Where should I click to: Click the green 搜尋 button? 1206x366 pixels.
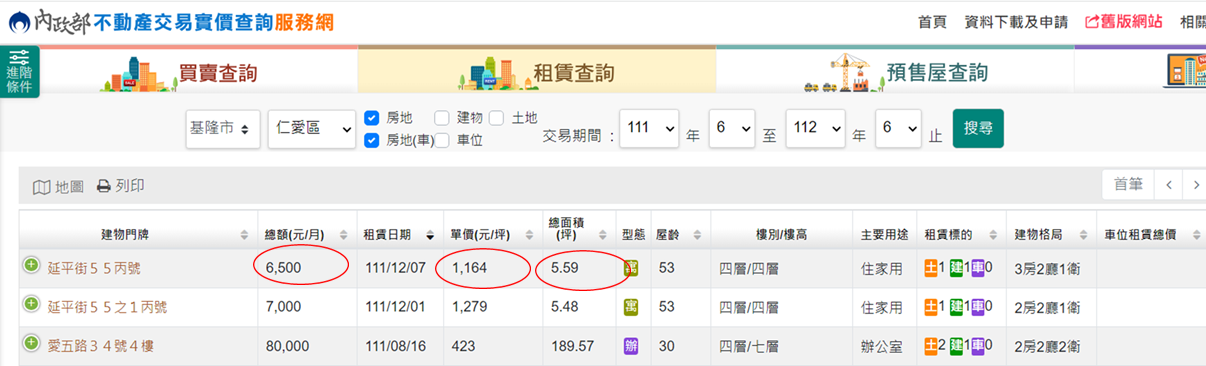tap(978, 128)
